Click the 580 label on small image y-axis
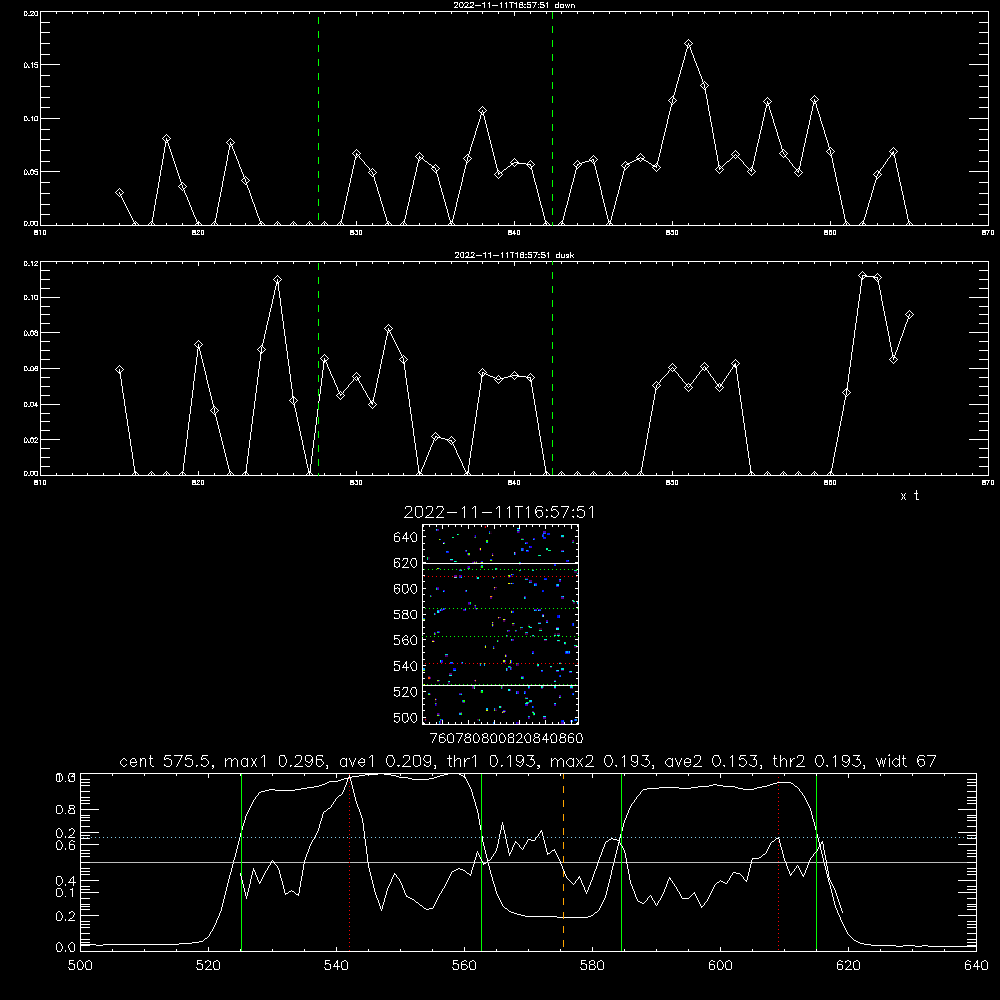Screen dimensions: 1000x1000 click(x=405, y=615)
